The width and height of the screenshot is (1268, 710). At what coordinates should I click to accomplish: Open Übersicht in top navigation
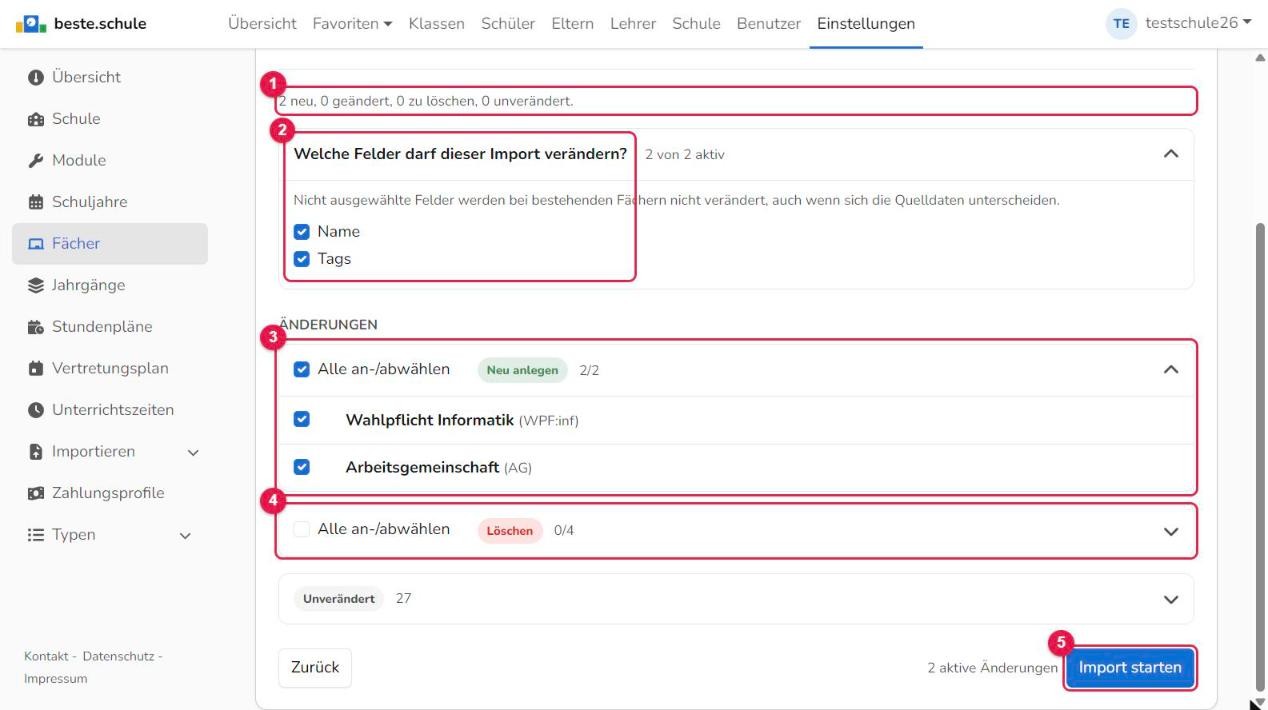(261, 24)
